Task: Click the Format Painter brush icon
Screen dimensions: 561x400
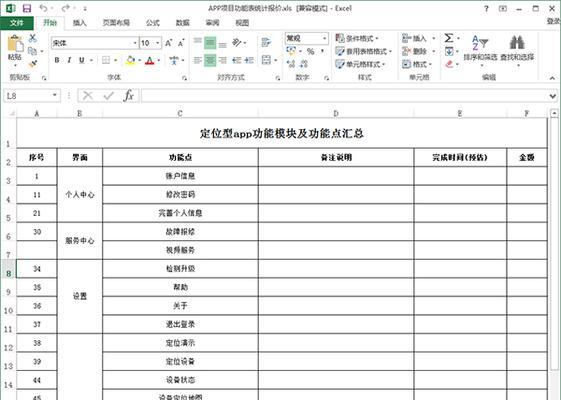Action: click(33, 64)
